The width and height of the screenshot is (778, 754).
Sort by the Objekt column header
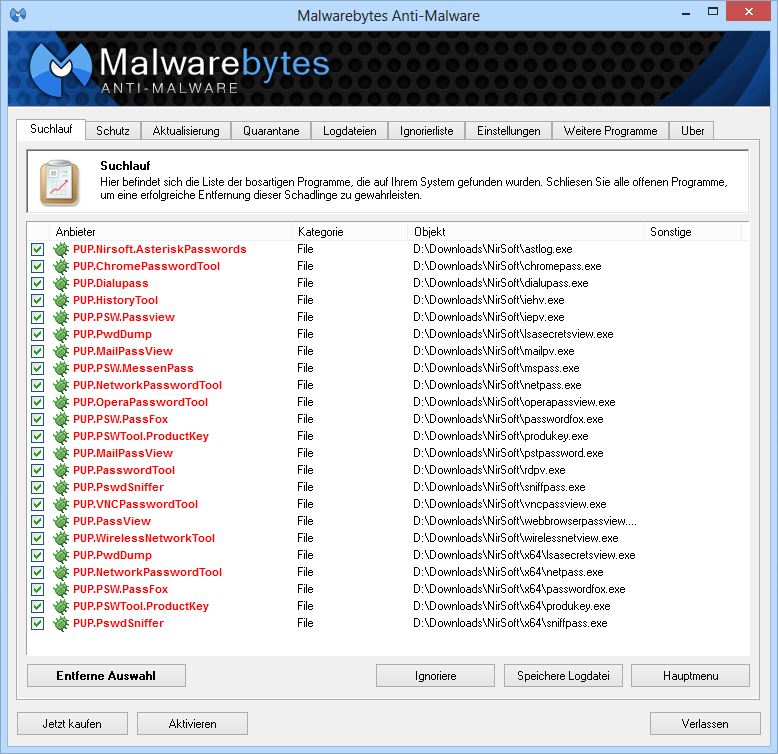click(x=525, y=232)
